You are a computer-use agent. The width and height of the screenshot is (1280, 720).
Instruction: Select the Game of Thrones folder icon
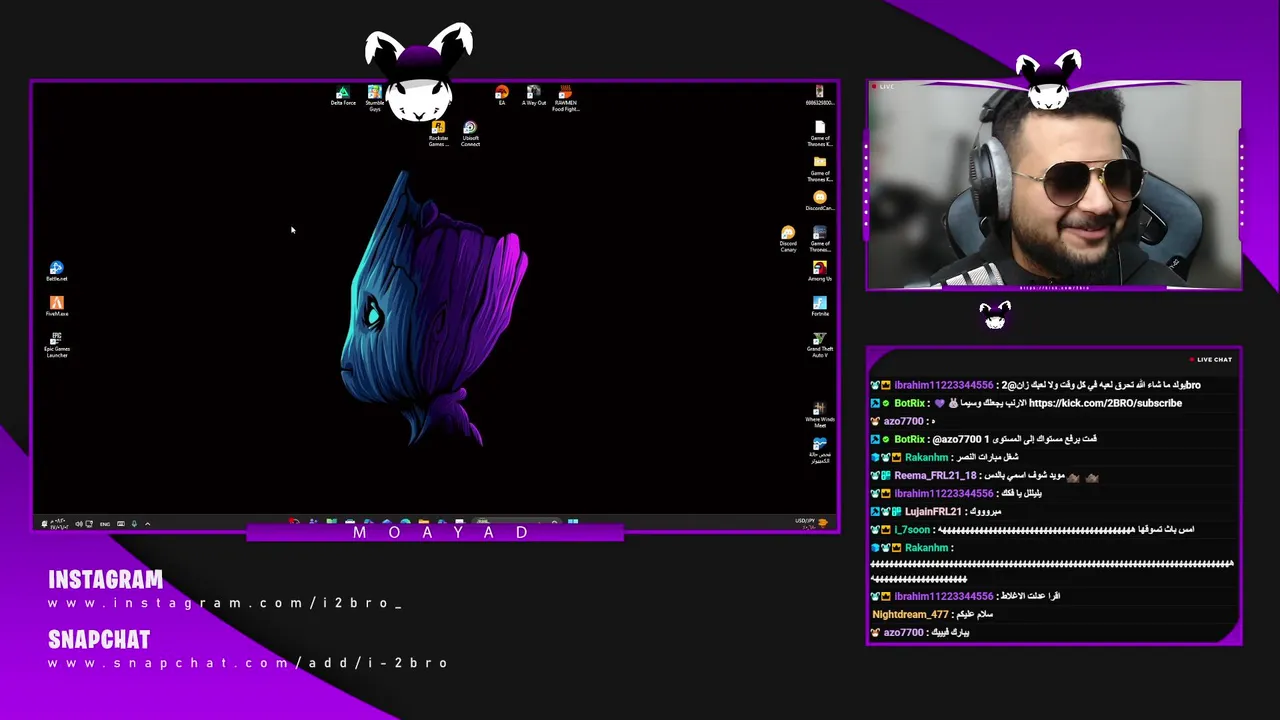(820, 168)
